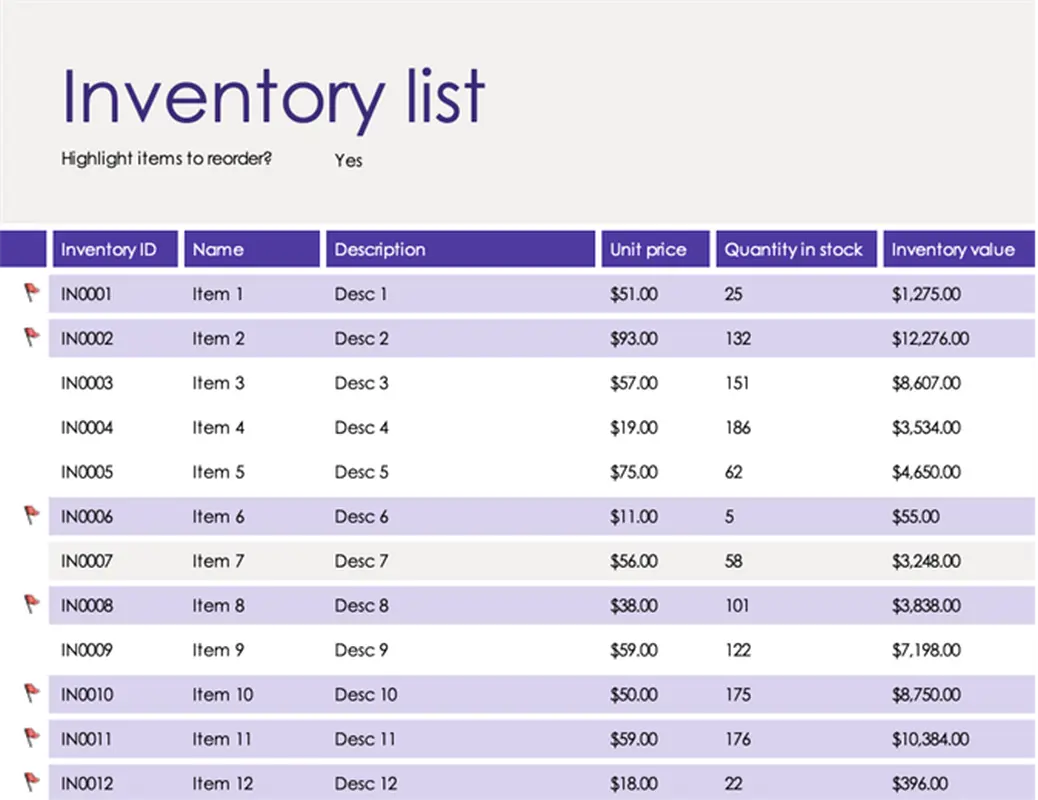Select the $75.00 unit price cell

click(x=634, y=472)
